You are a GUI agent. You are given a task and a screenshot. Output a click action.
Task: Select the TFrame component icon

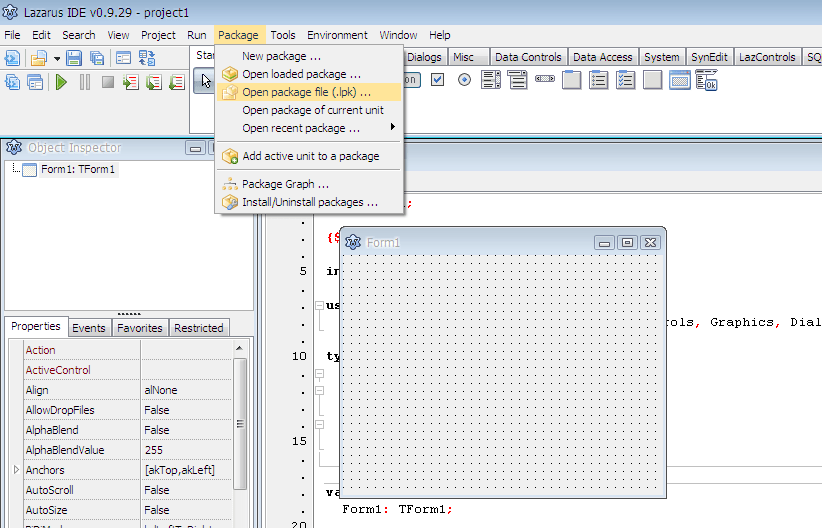coord(679,80)
